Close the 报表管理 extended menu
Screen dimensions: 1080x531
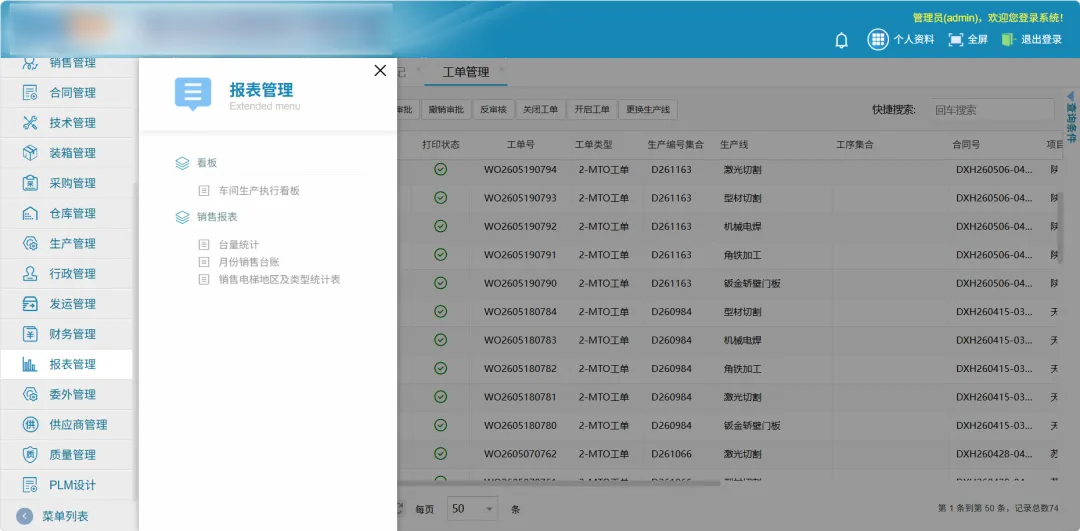point(380,70)
